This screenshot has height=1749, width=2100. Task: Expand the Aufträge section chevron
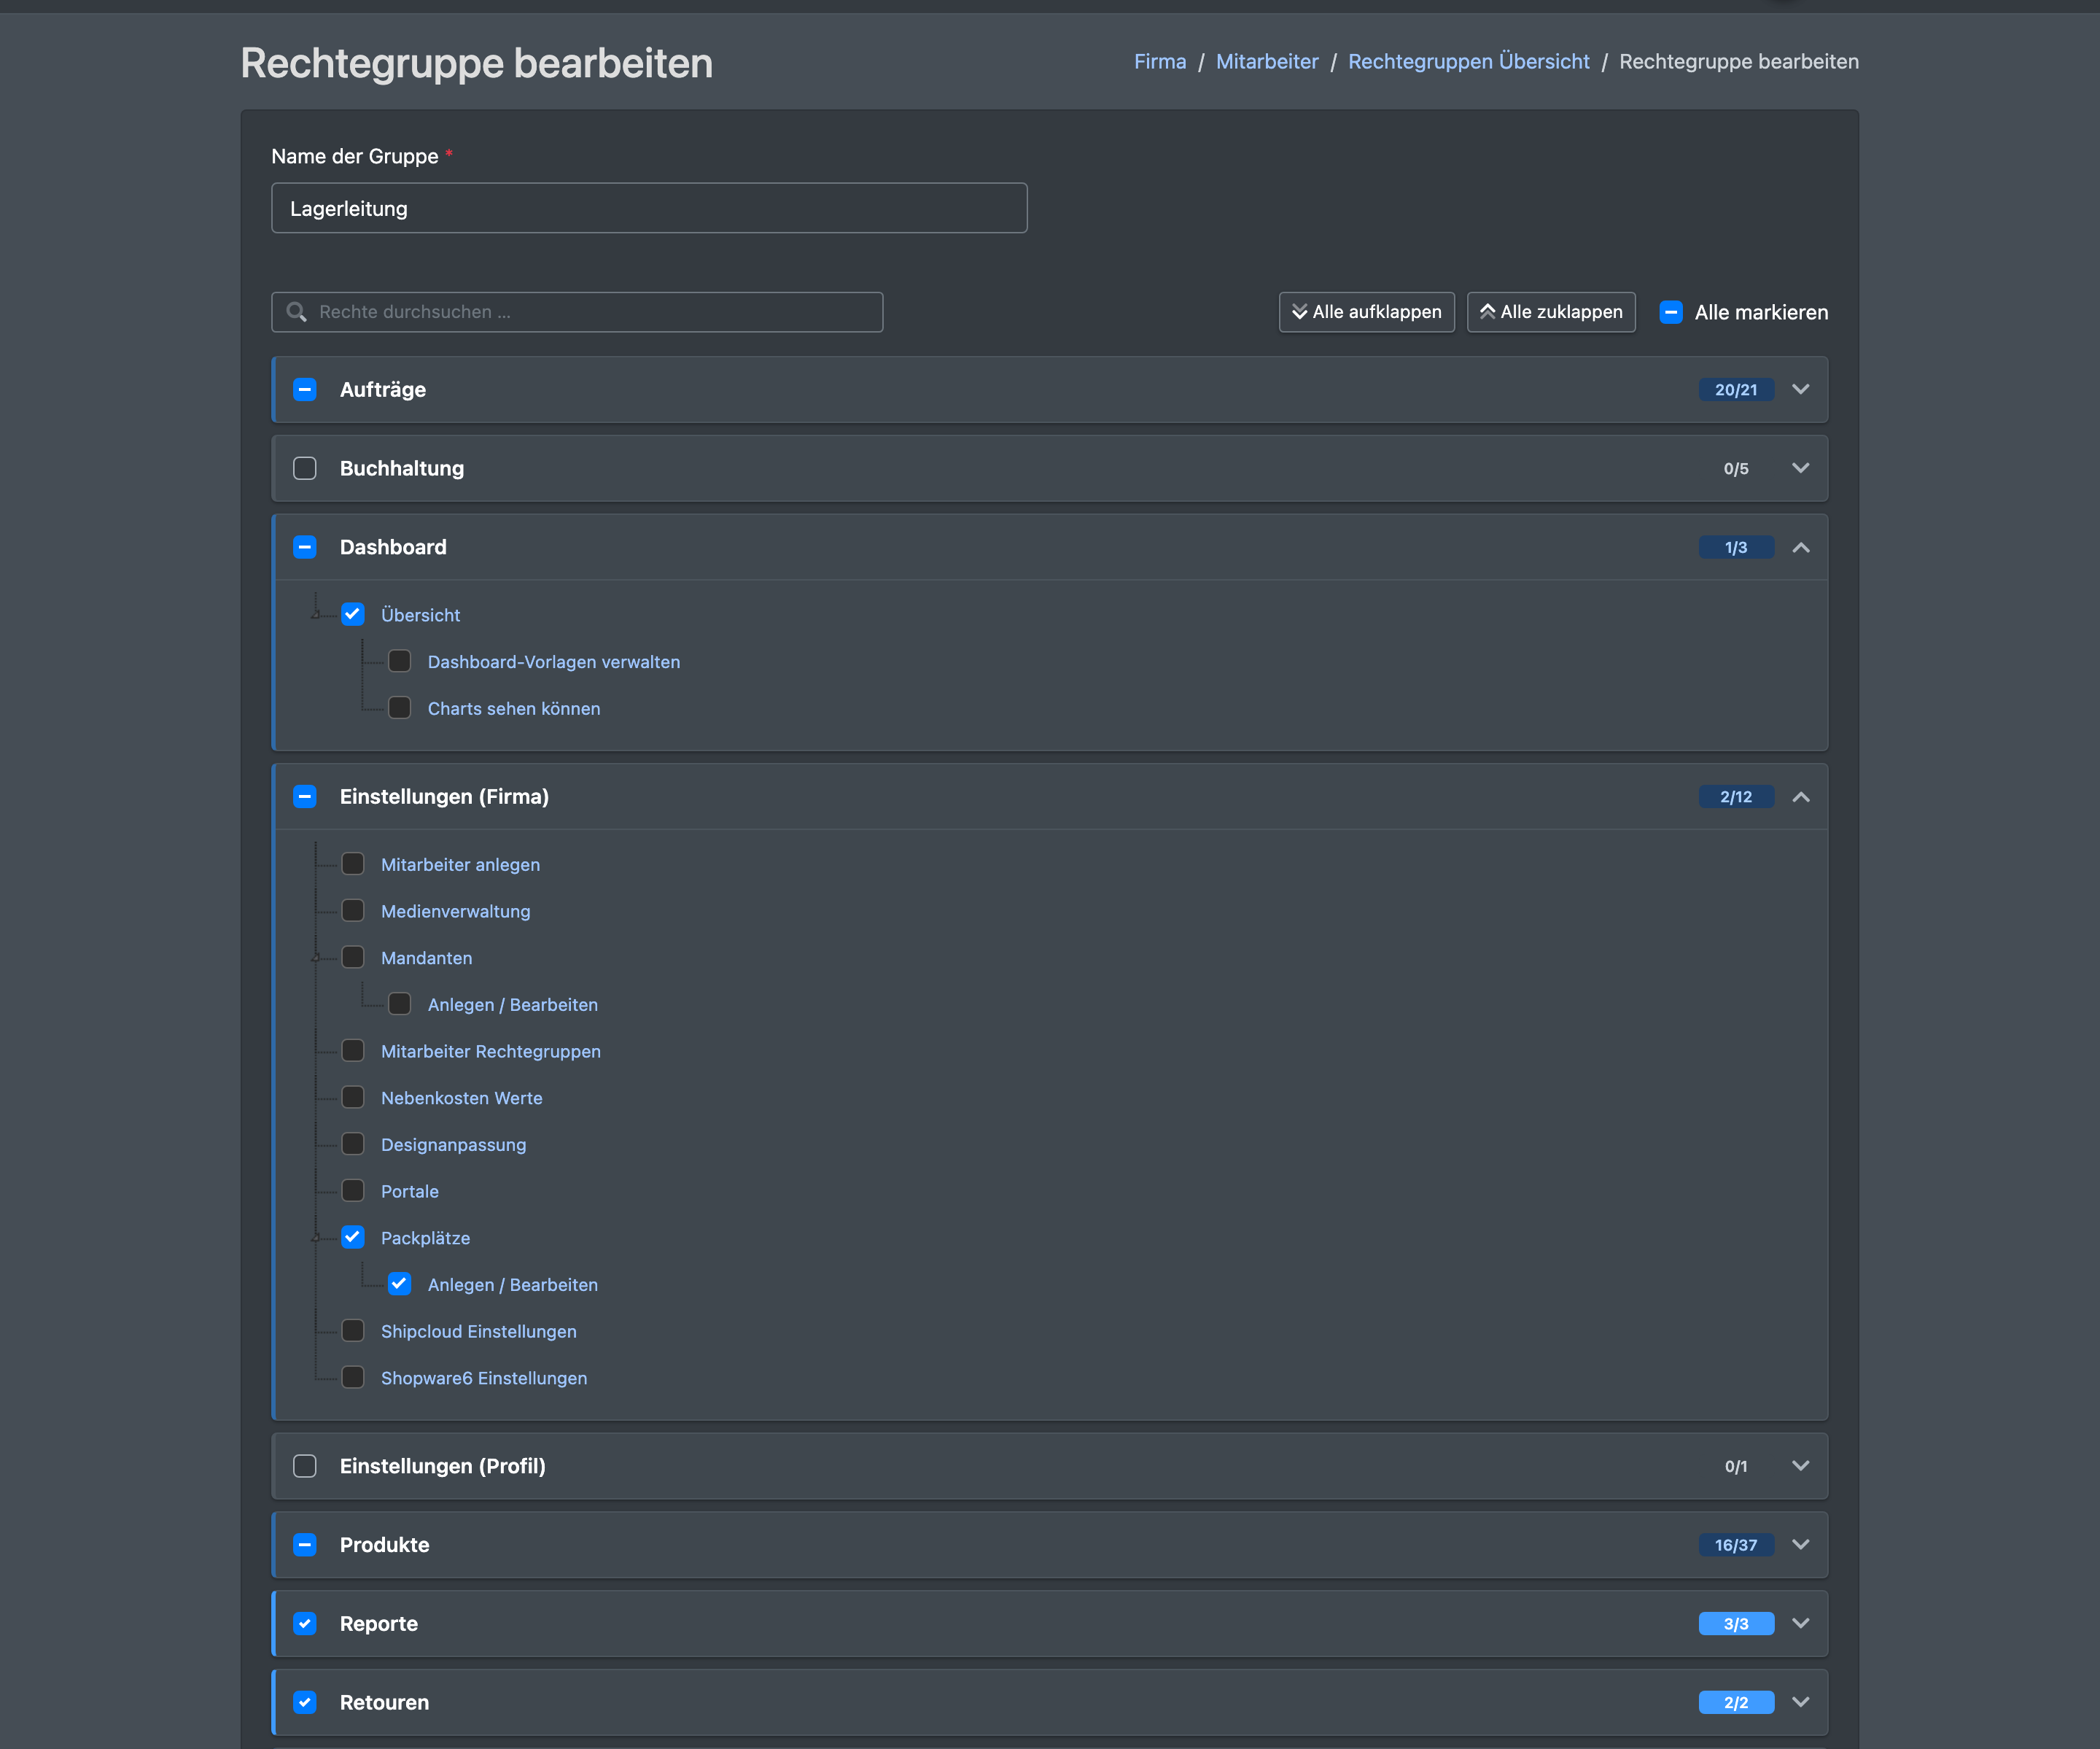pos(1800,390)
